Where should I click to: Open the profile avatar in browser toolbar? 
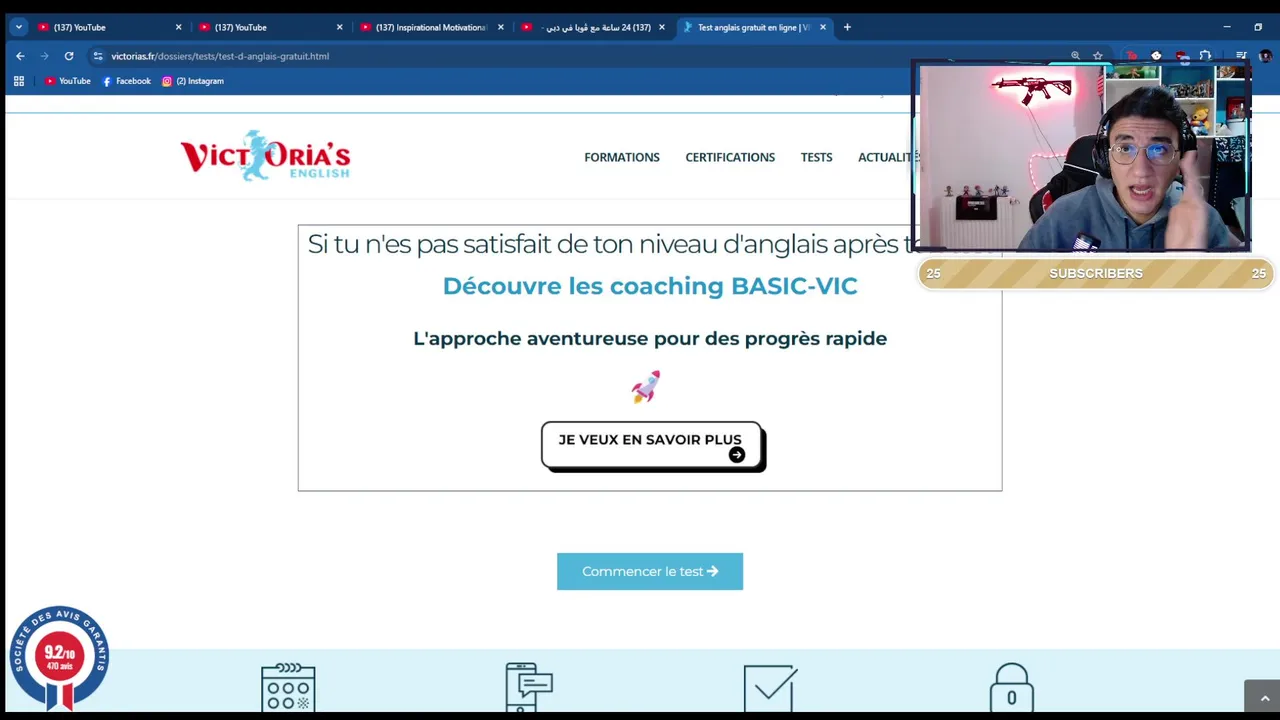pyautogui.click(x=1265, y=56)
